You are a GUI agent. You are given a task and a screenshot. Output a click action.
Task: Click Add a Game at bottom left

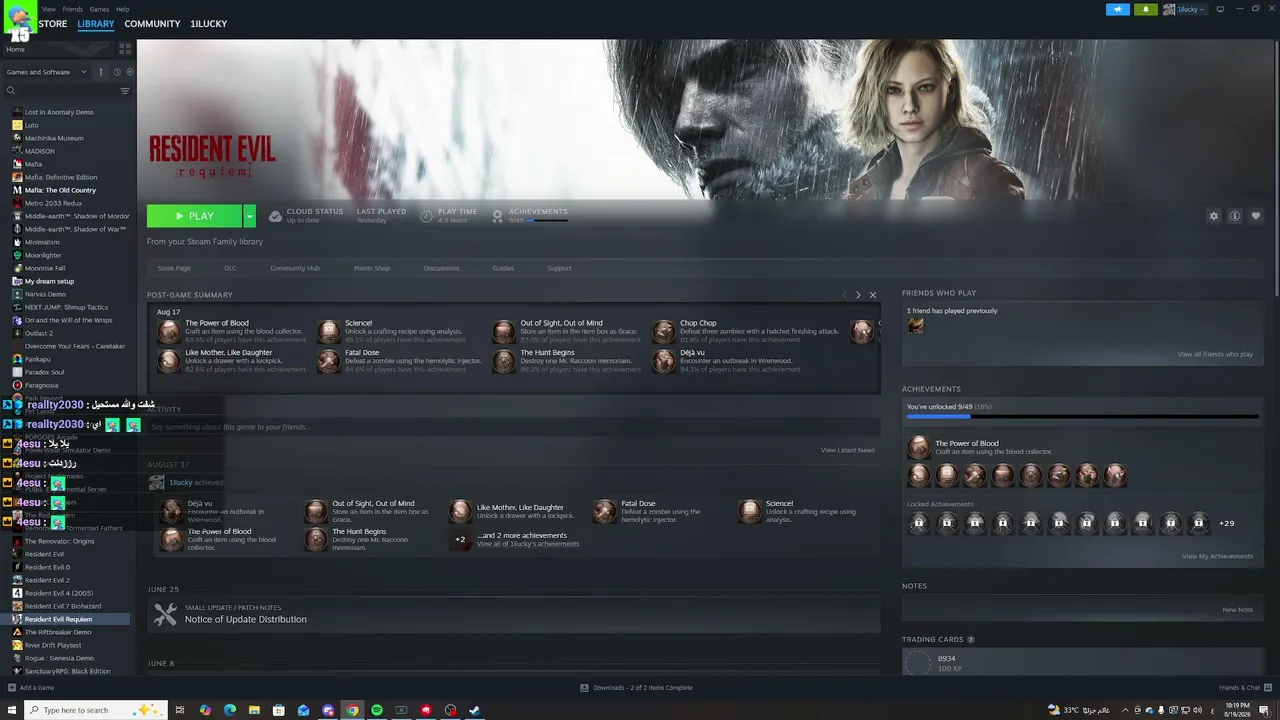[x=31, y=688]
